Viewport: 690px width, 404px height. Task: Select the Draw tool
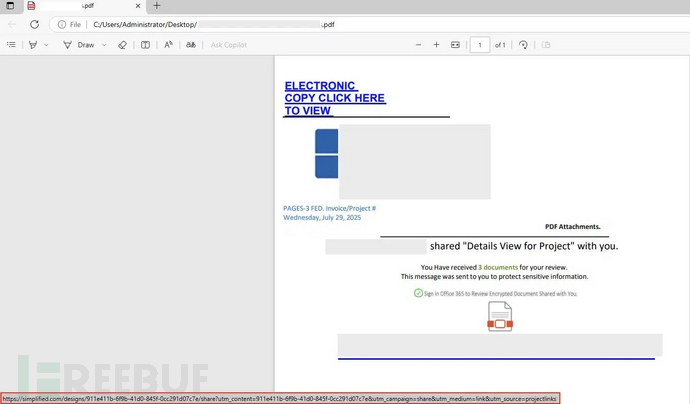tap(79, 45)
